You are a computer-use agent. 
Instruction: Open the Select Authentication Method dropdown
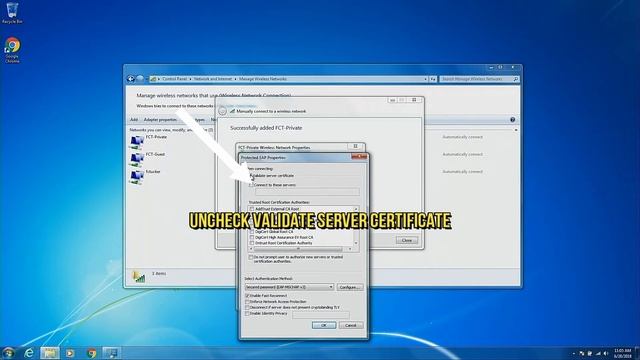(289, 287)
